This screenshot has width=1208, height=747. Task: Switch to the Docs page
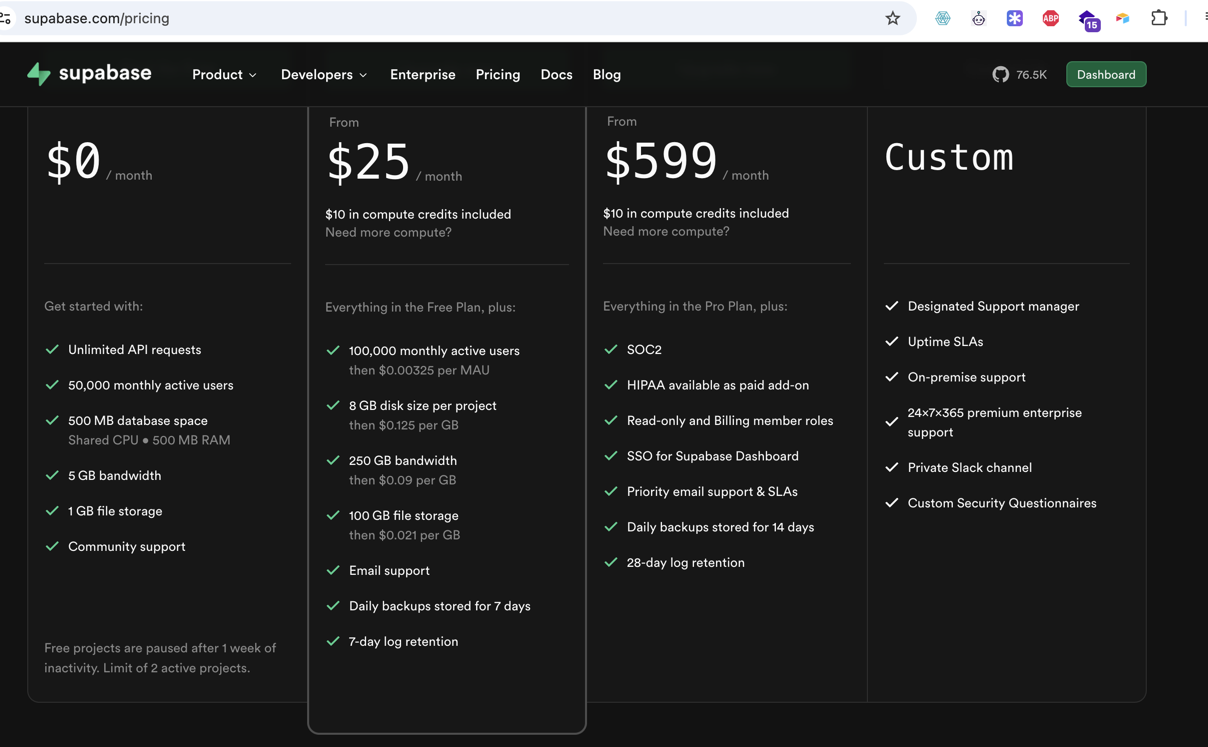pos(556,74)
